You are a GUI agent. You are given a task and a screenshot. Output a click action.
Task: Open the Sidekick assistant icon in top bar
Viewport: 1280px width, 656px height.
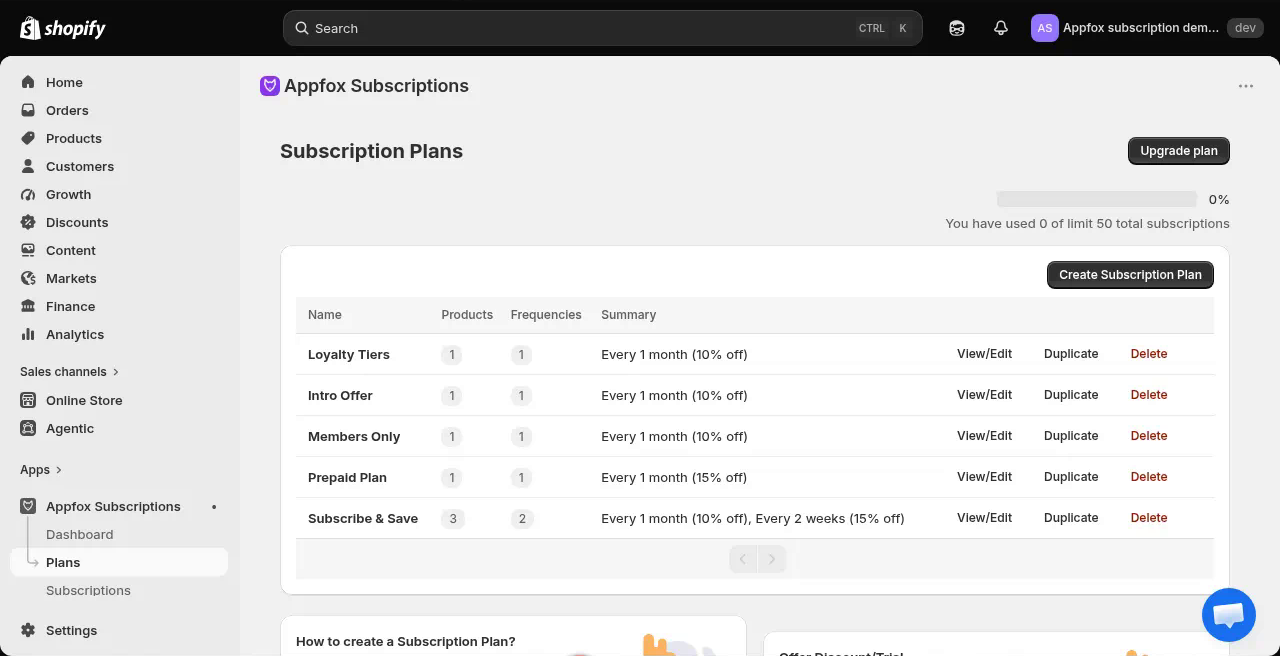pyautogui.click(x=957, y=28)
